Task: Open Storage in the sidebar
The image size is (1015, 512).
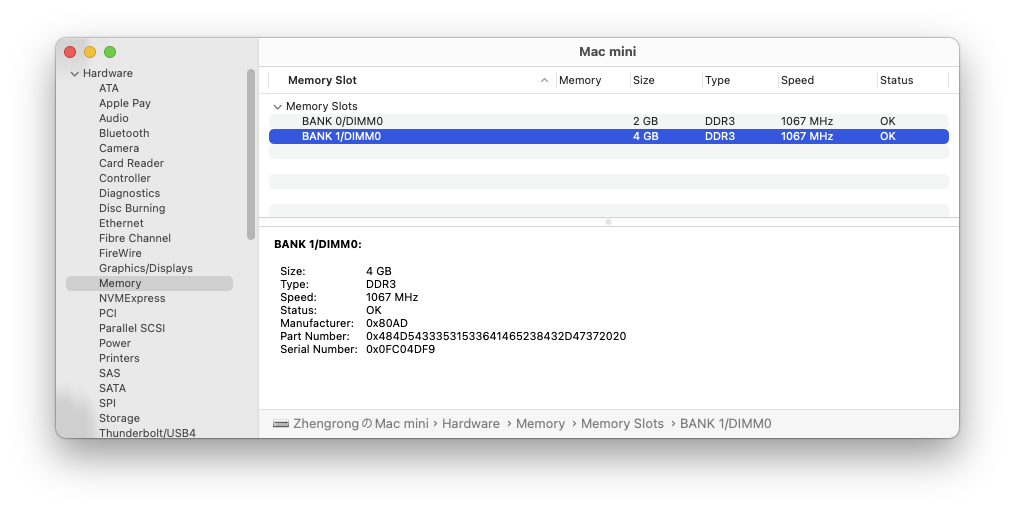Action: click(x=119, y=418)
